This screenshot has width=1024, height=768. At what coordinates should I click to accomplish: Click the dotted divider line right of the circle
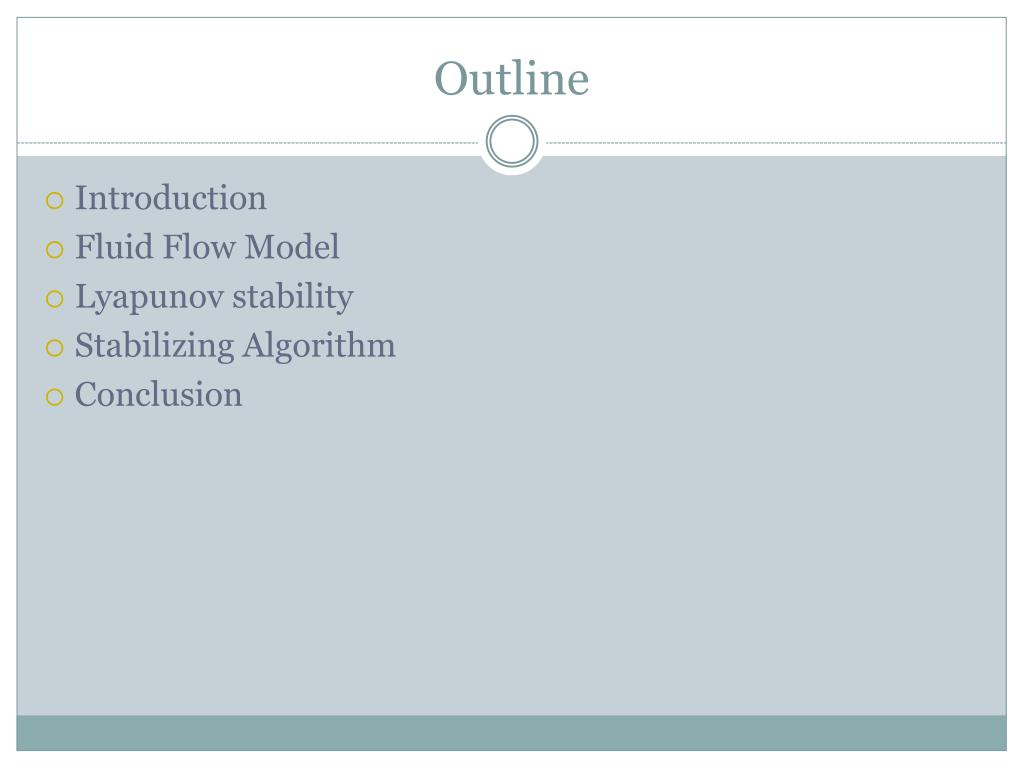pos(776,142)
